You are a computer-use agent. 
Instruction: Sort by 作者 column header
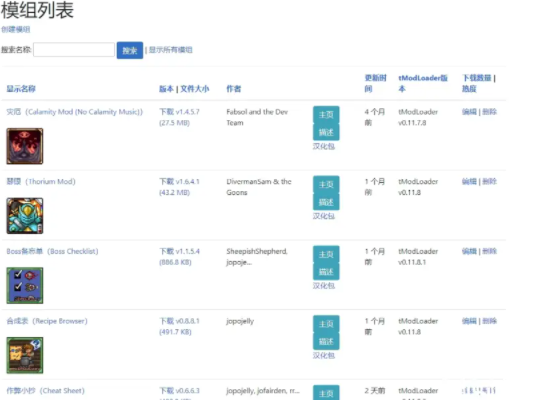point(234,89)
